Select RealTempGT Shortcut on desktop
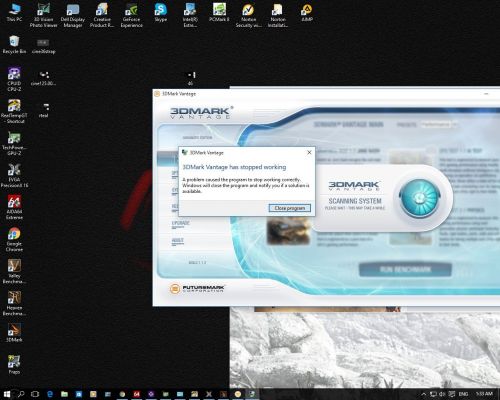Image resolution: width=500 pixels, height=400 pixels. tap(14, 111)
